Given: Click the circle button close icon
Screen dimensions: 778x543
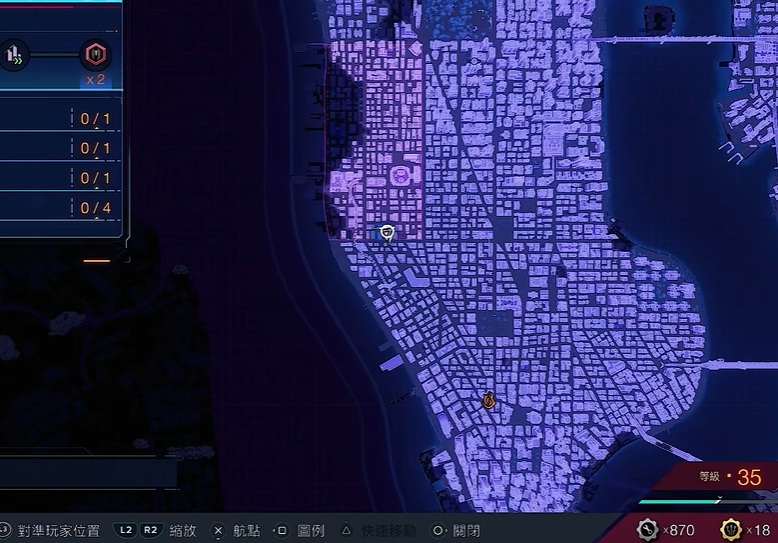Looking at the screenshot, I should point(438,531).
